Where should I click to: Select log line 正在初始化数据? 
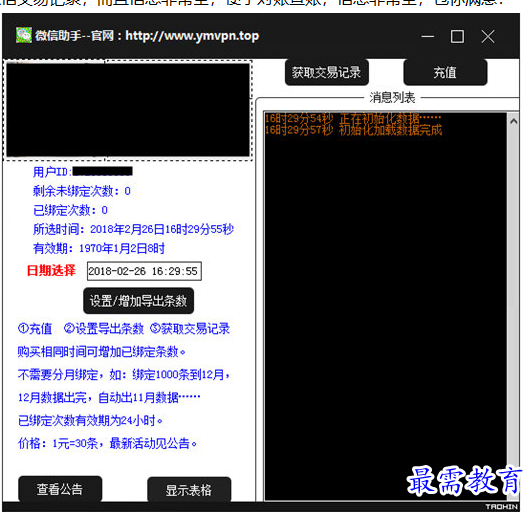353,119
